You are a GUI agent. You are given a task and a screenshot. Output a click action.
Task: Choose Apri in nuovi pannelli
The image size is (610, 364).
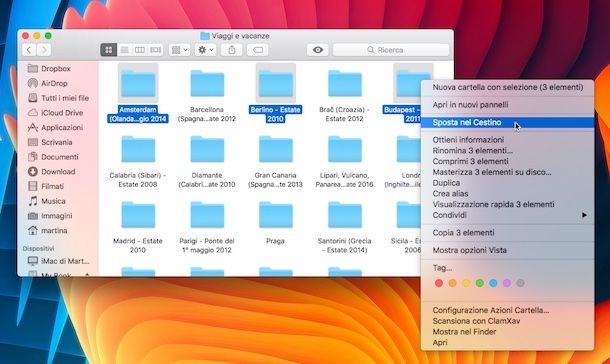[507, 105]
